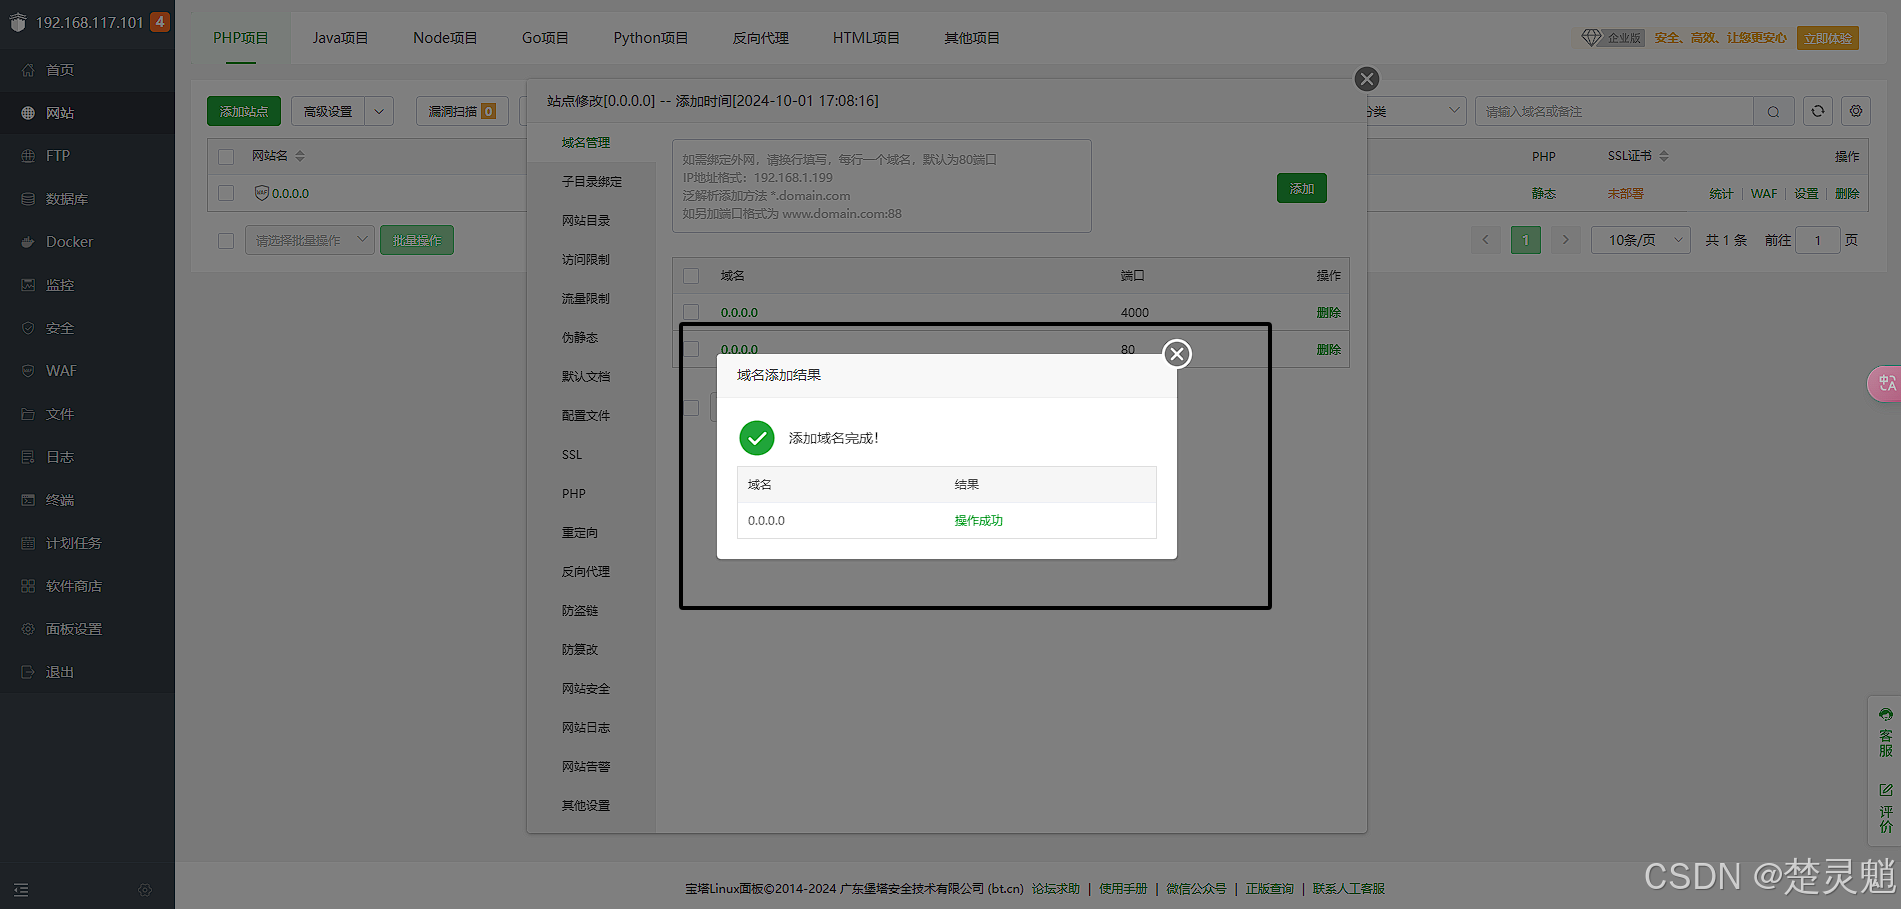1901x909 pixels.
Task: Open the 客服 customer service widget
Action: [1885, 733]
